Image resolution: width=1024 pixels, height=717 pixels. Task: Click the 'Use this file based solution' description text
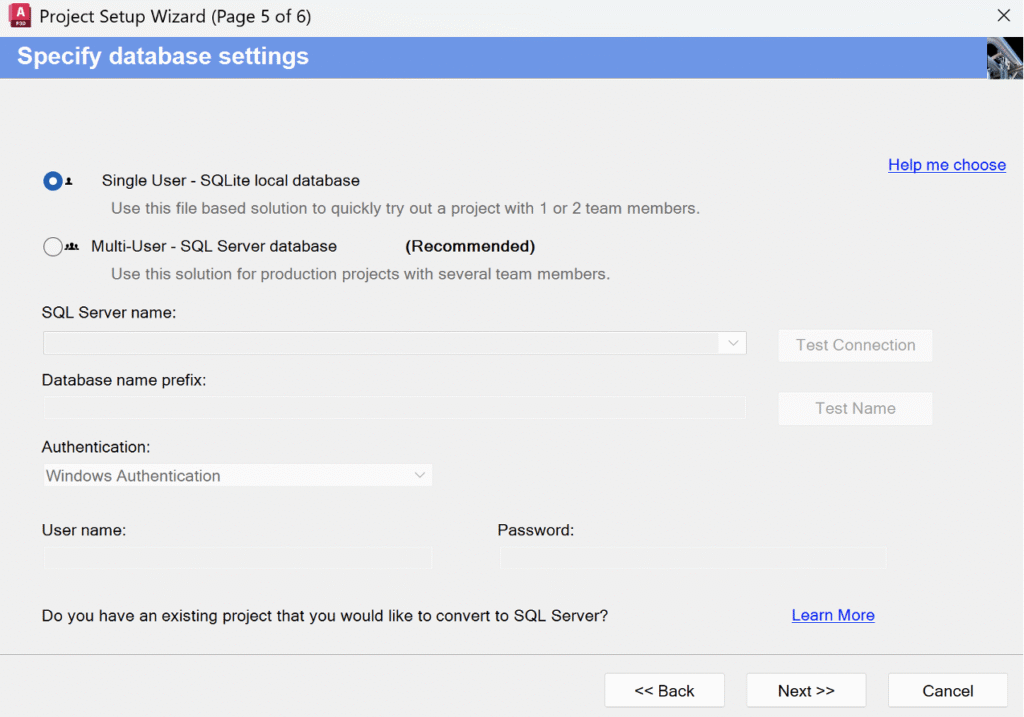point(405,208)
